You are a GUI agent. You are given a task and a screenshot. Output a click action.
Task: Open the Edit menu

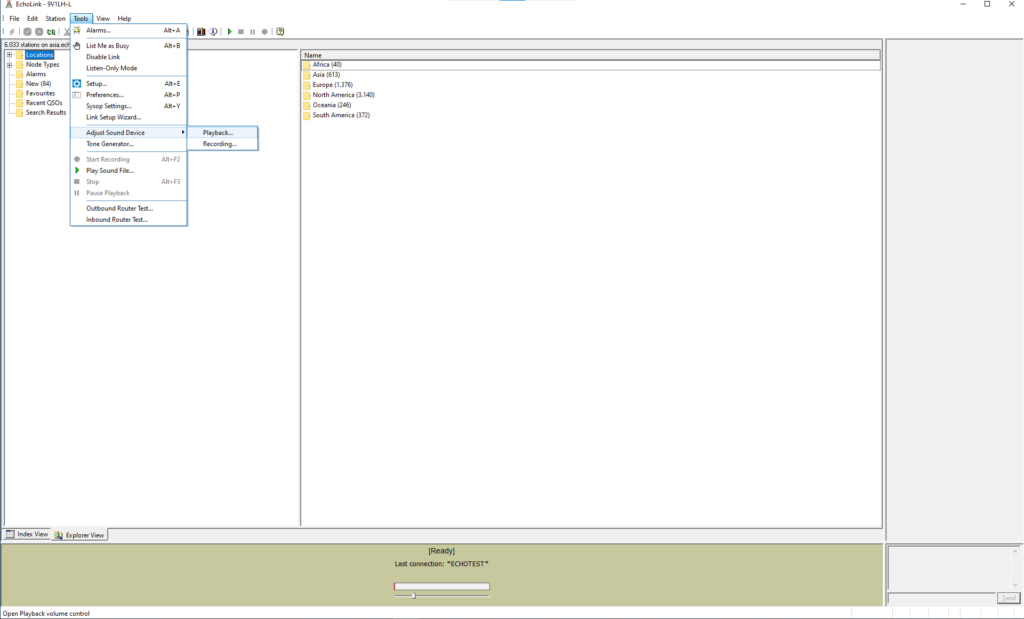(32, 18)
